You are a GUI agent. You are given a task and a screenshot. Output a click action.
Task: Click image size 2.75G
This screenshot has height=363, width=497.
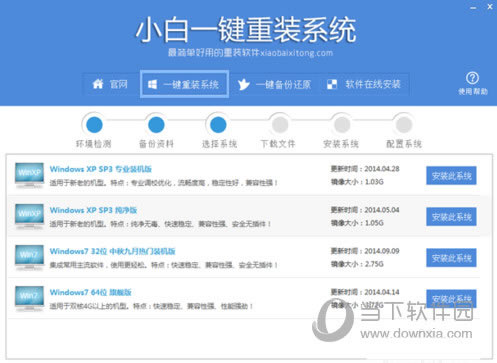coord(374,264)
